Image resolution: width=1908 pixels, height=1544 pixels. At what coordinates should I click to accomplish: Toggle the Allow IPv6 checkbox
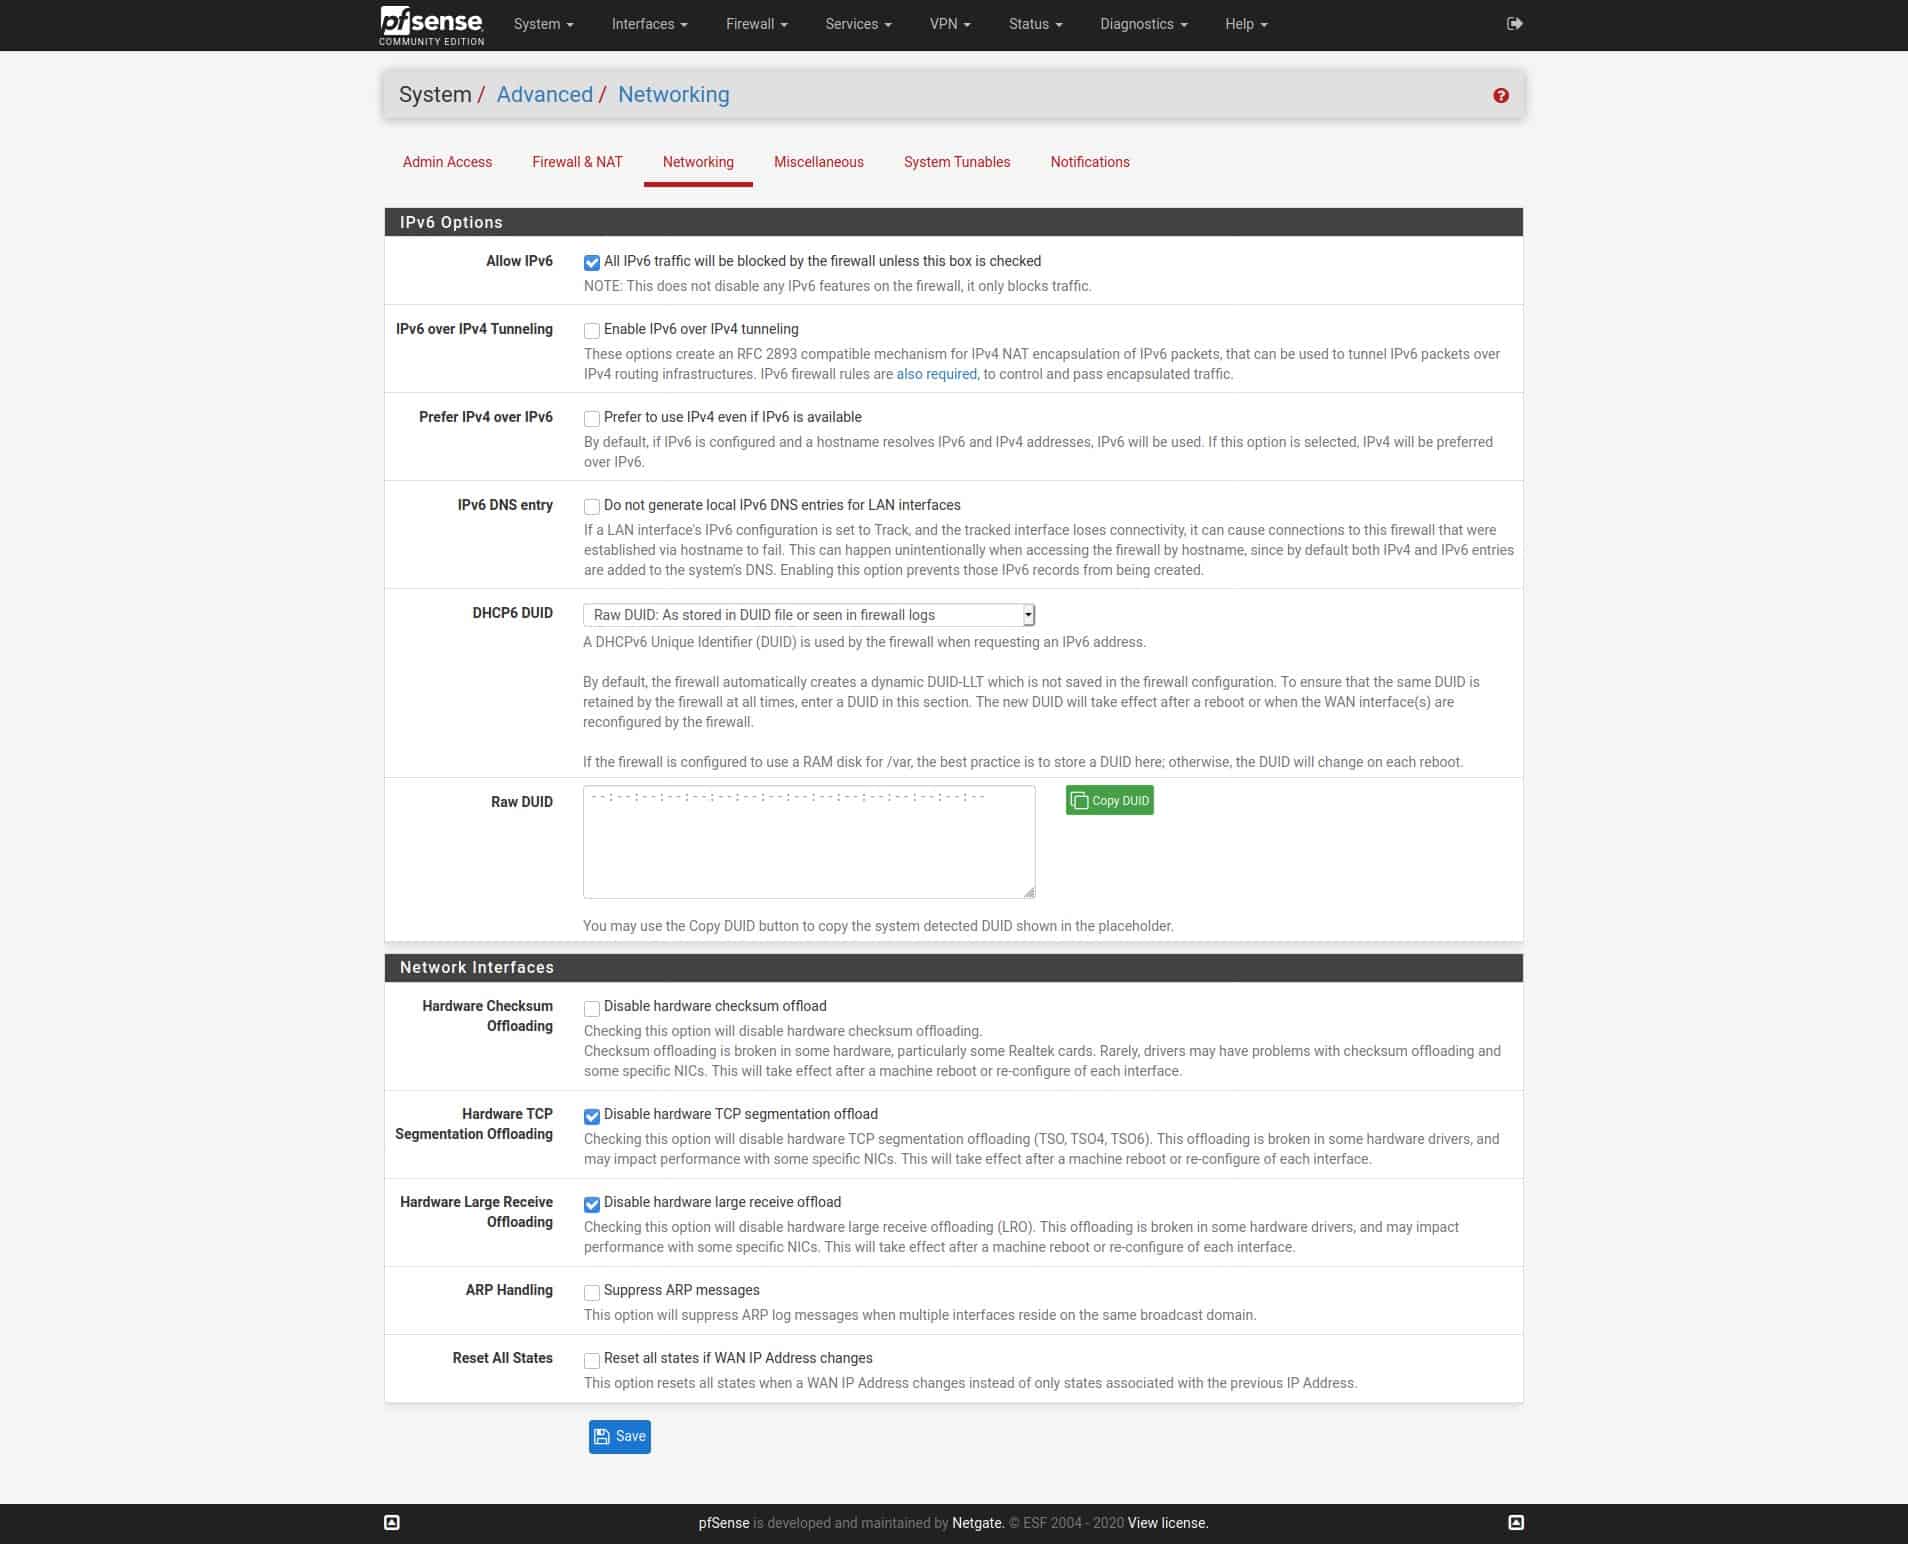coord(592,263)
